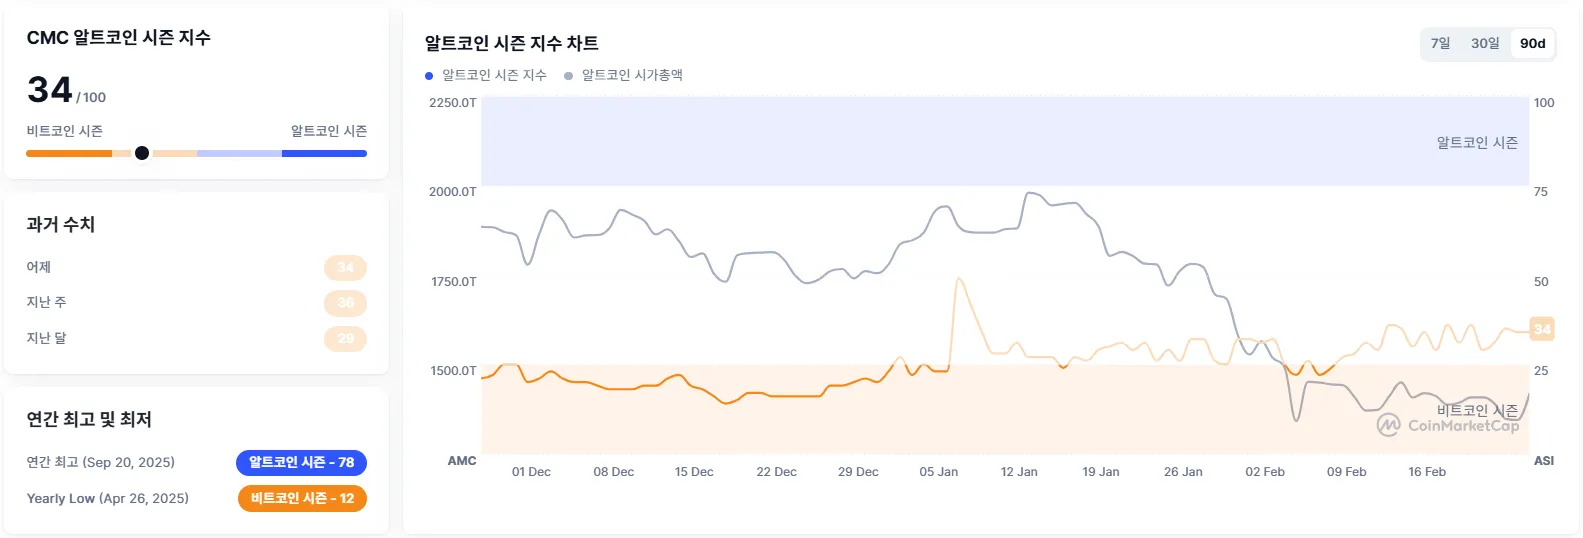1583x538 pixels.
Task: Click the gray legend dot for 알트코인 시가총액
Action: point(569,76)
